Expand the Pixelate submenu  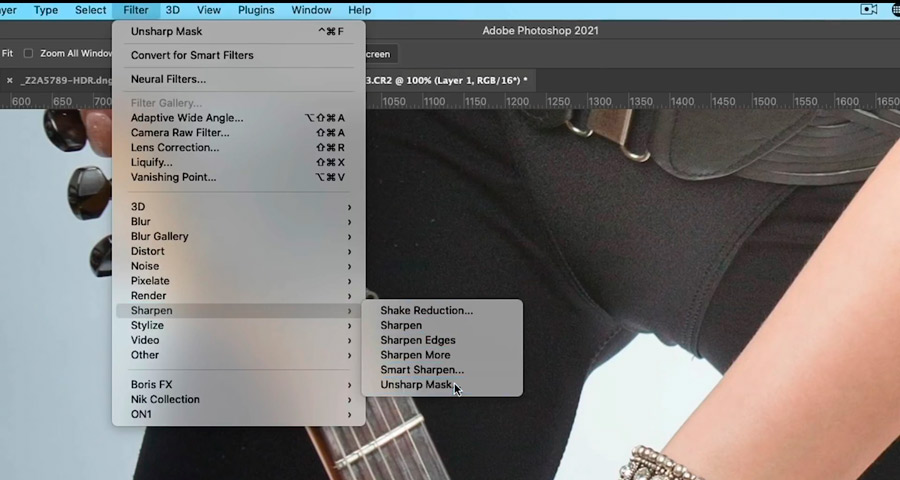click(238, 281)
